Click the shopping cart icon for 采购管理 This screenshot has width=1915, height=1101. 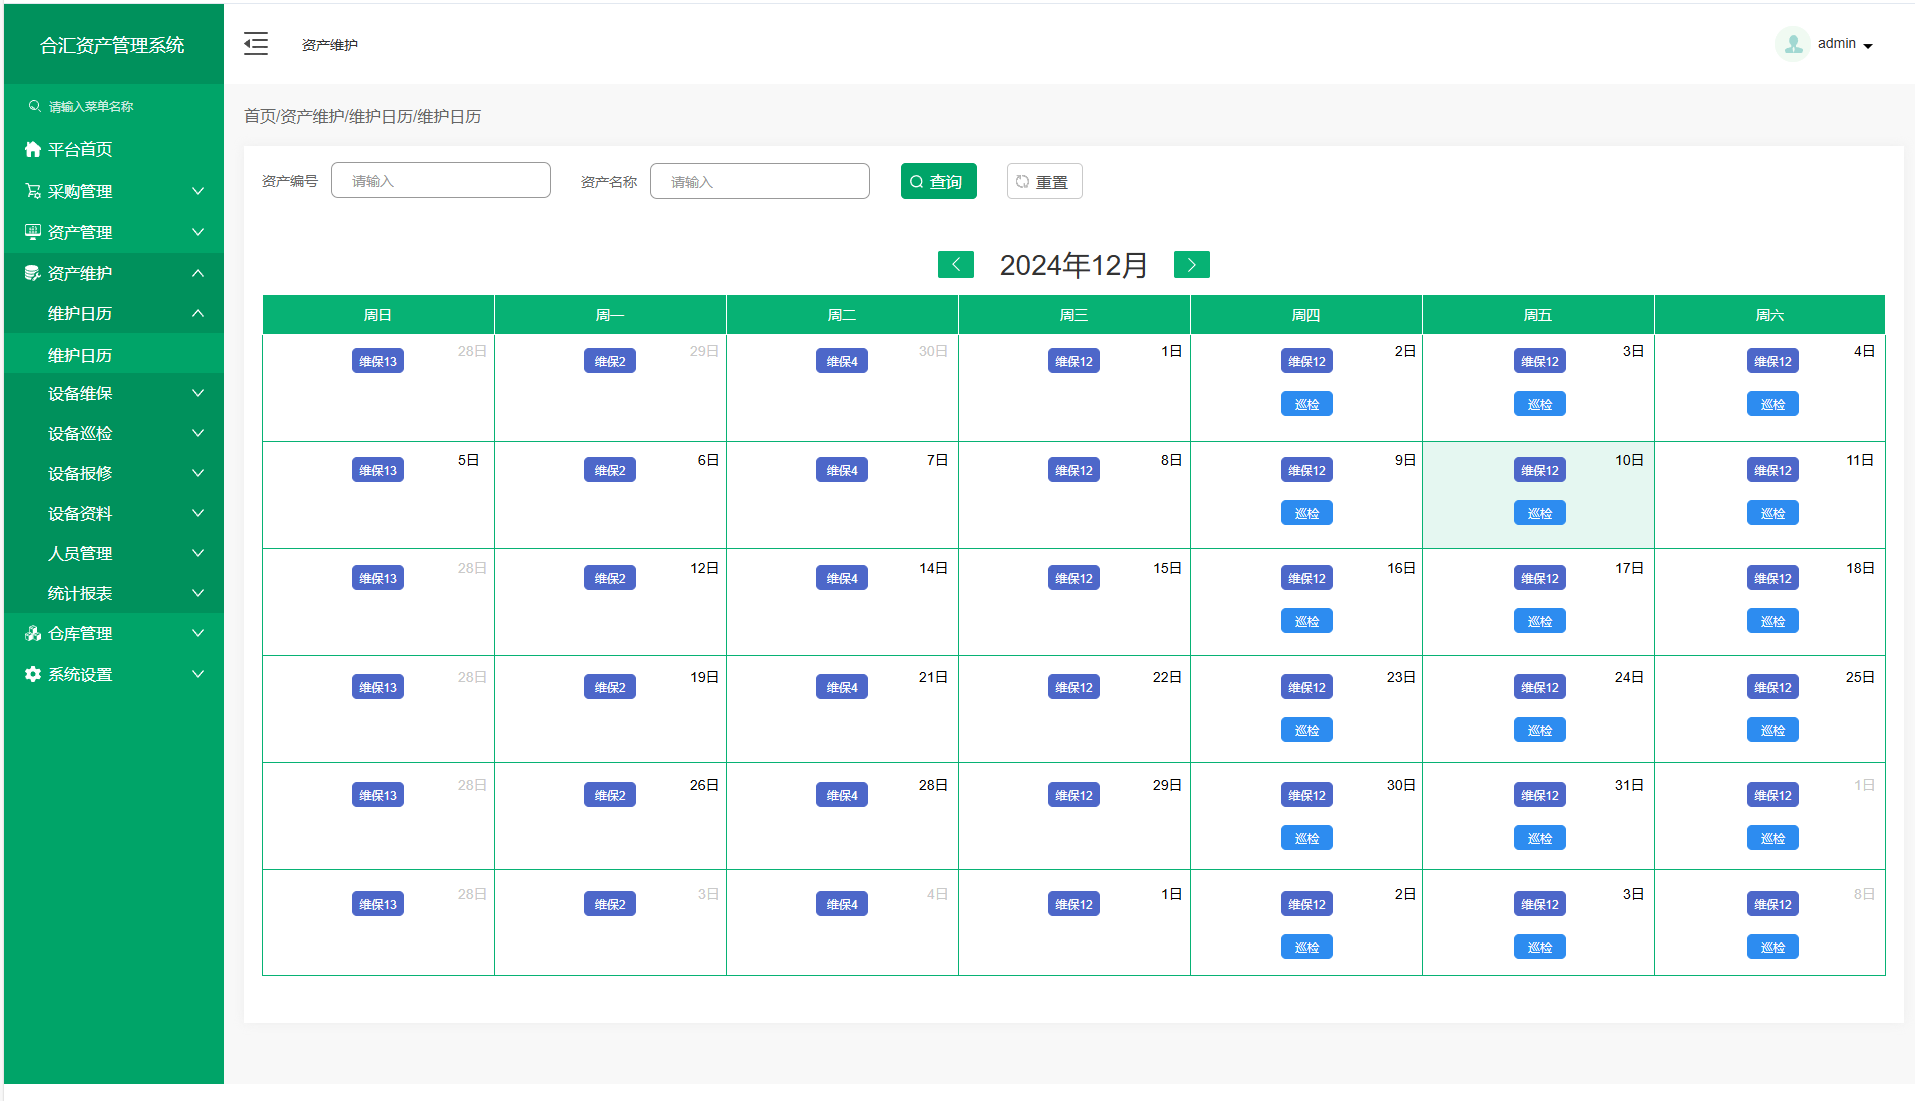click(x=33, y=191)
